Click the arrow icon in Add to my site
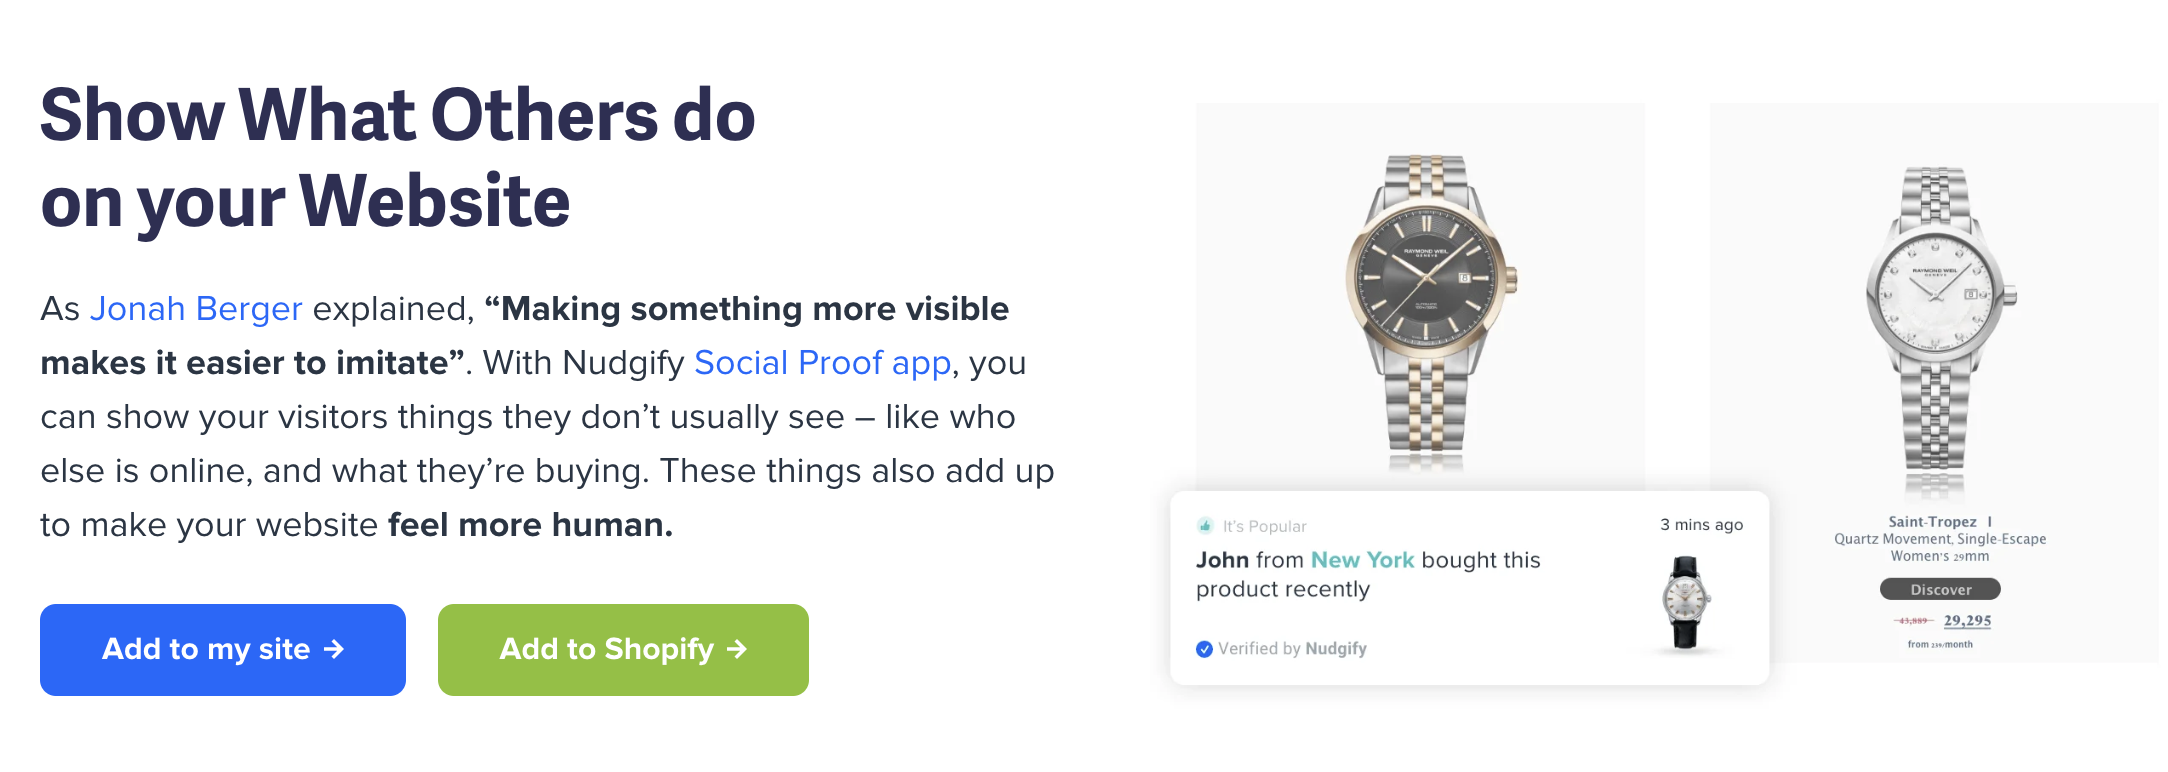The height and width of the screenshot is (772, 2168). pos(334,650)
